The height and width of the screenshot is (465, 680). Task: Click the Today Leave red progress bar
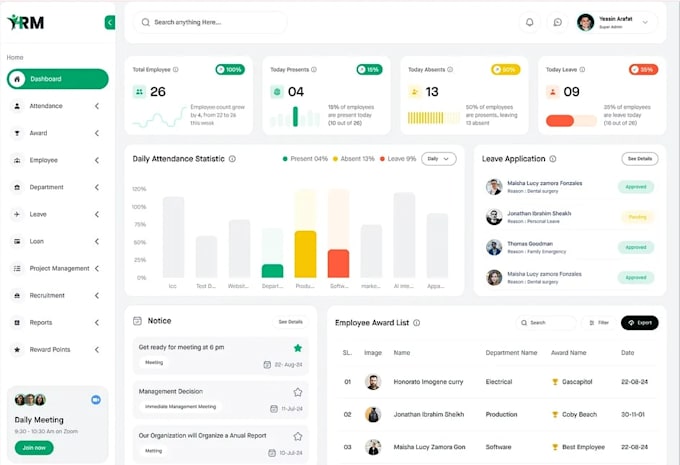pos(560,121)
